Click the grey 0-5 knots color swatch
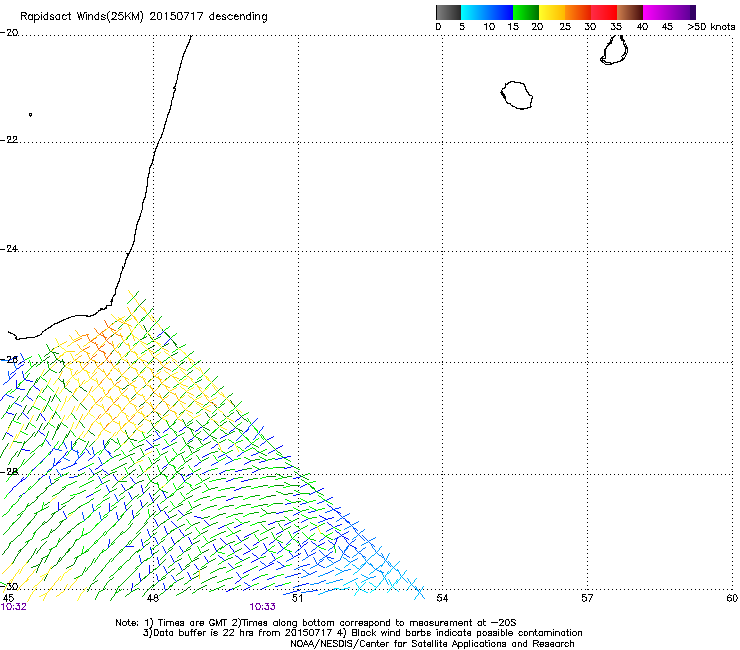The image size is (740, 650). coord(448,12)
